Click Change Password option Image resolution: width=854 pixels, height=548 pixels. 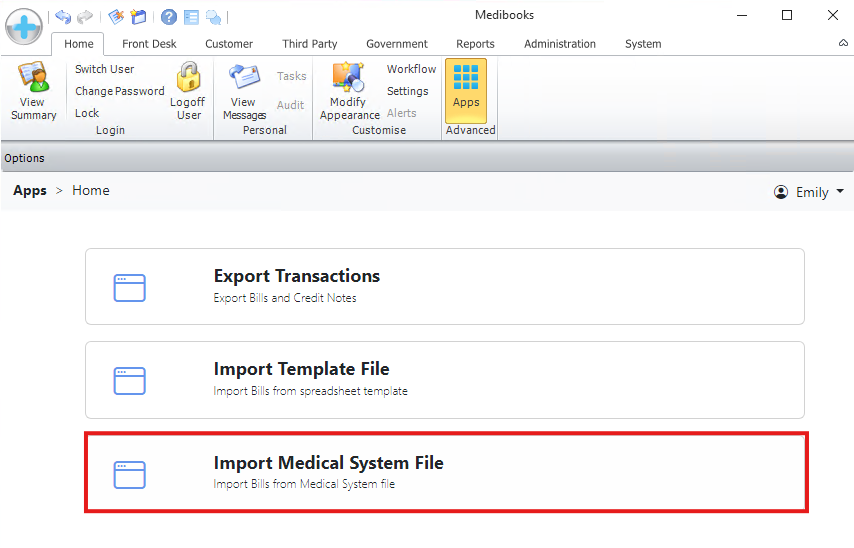tap(119, 91)
